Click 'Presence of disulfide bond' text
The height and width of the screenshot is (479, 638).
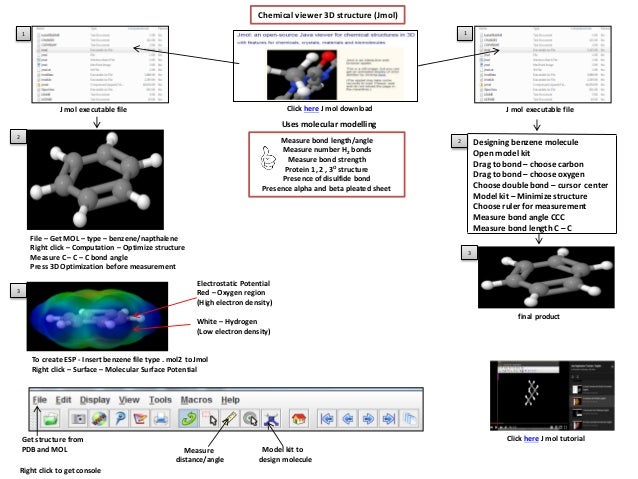[326, 178]
